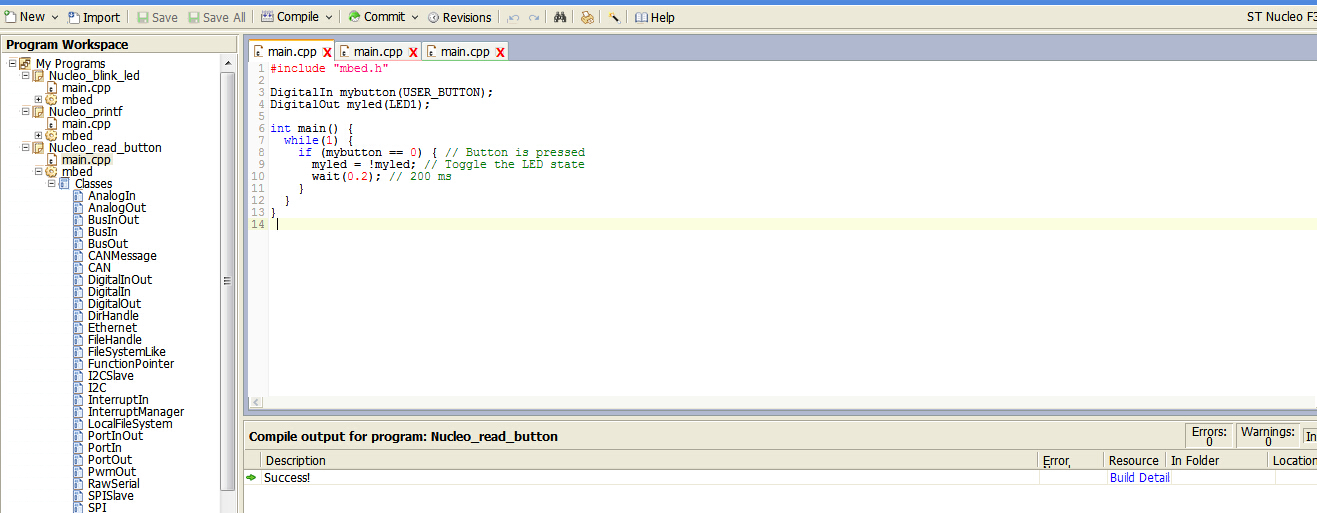Open the Commit dropdown arrow
1317x513 pixels.
414,17
